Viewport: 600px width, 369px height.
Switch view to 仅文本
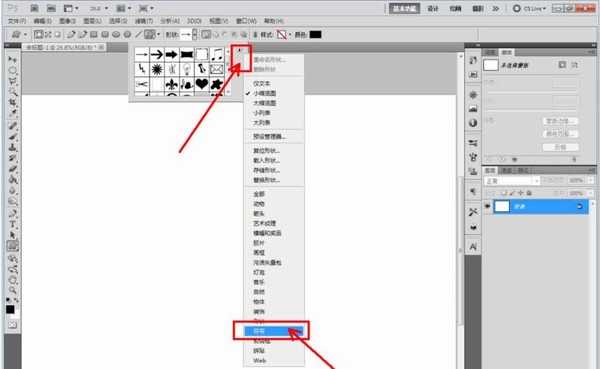[262, 83]
